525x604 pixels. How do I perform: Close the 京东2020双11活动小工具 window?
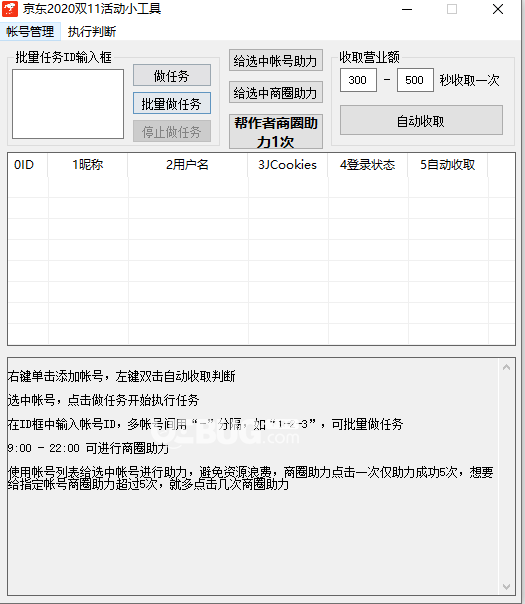[x=498, y=9]
